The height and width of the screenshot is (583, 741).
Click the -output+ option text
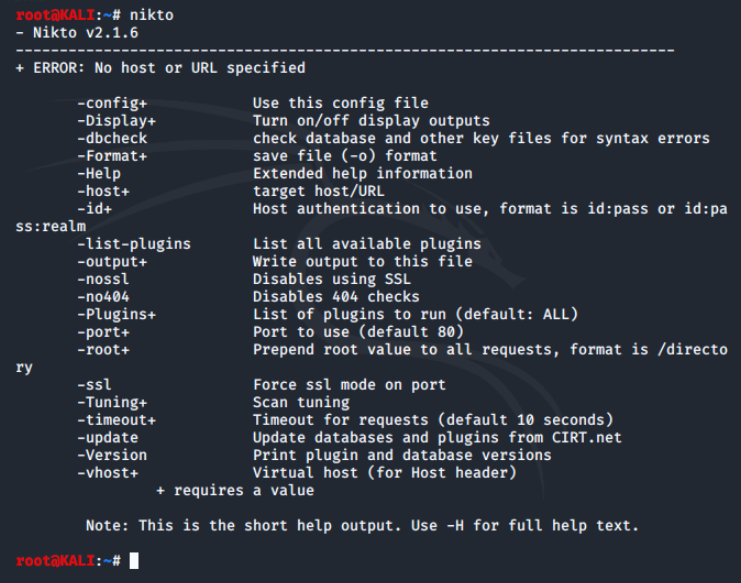tap(112, 262)
